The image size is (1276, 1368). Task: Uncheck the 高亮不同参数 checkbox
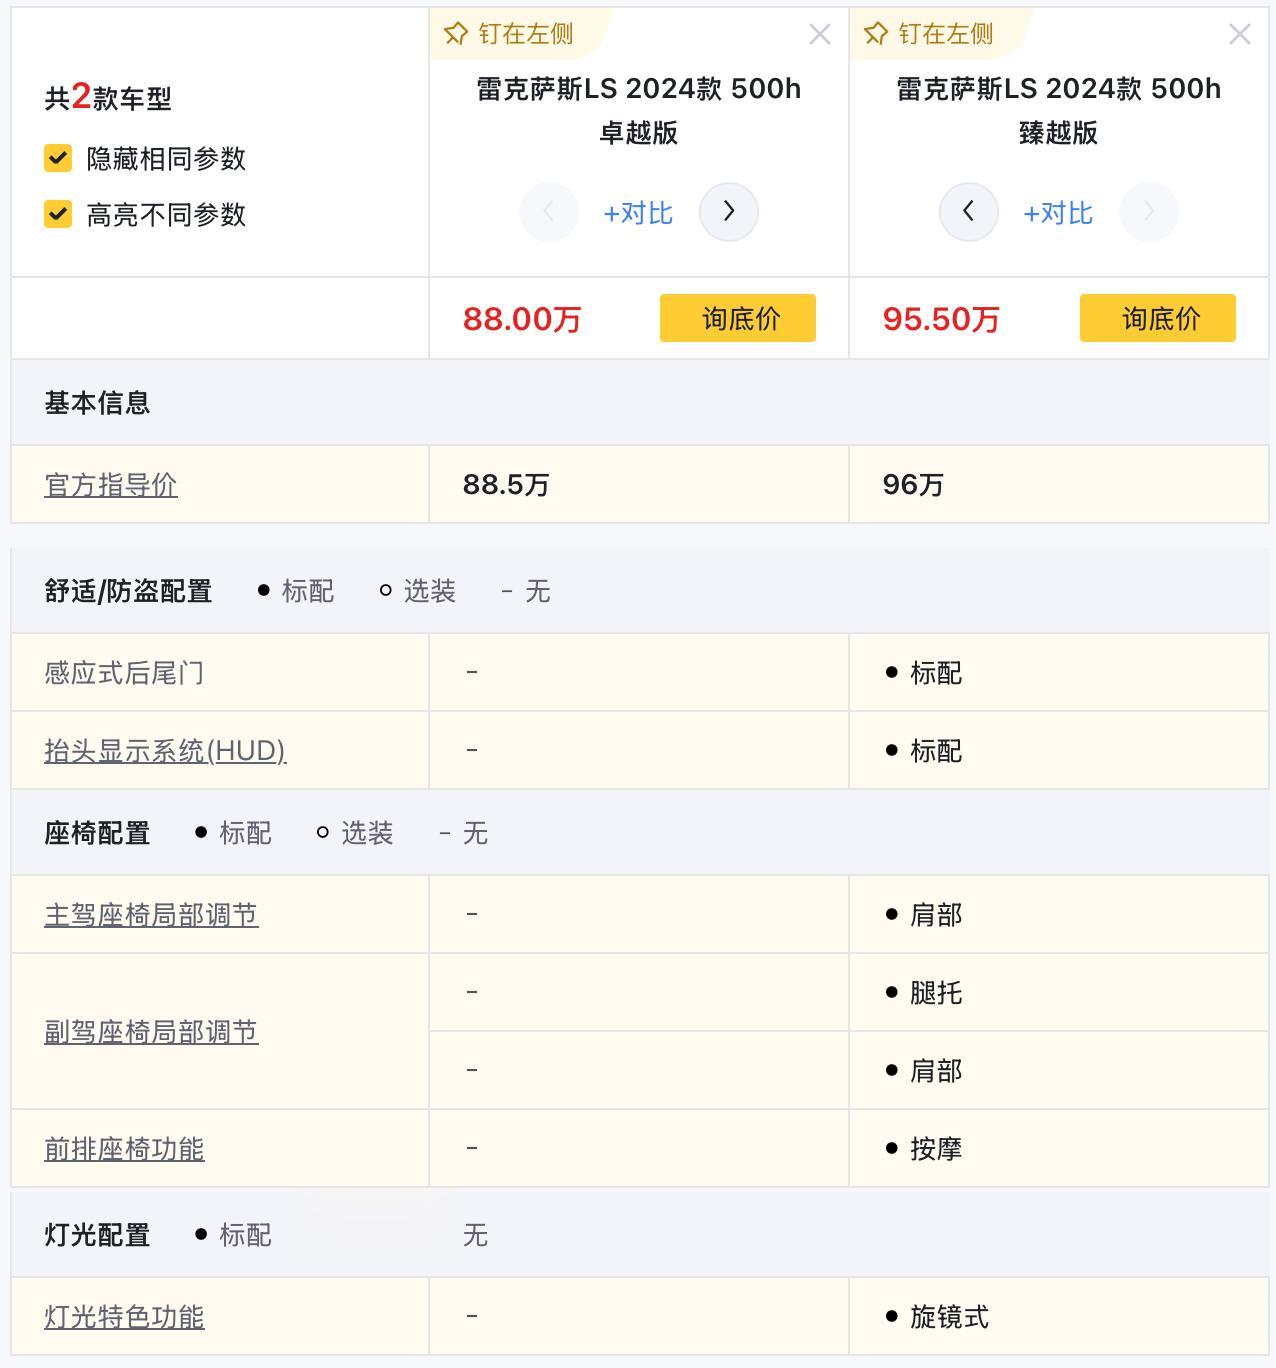(x=58, y=214)
